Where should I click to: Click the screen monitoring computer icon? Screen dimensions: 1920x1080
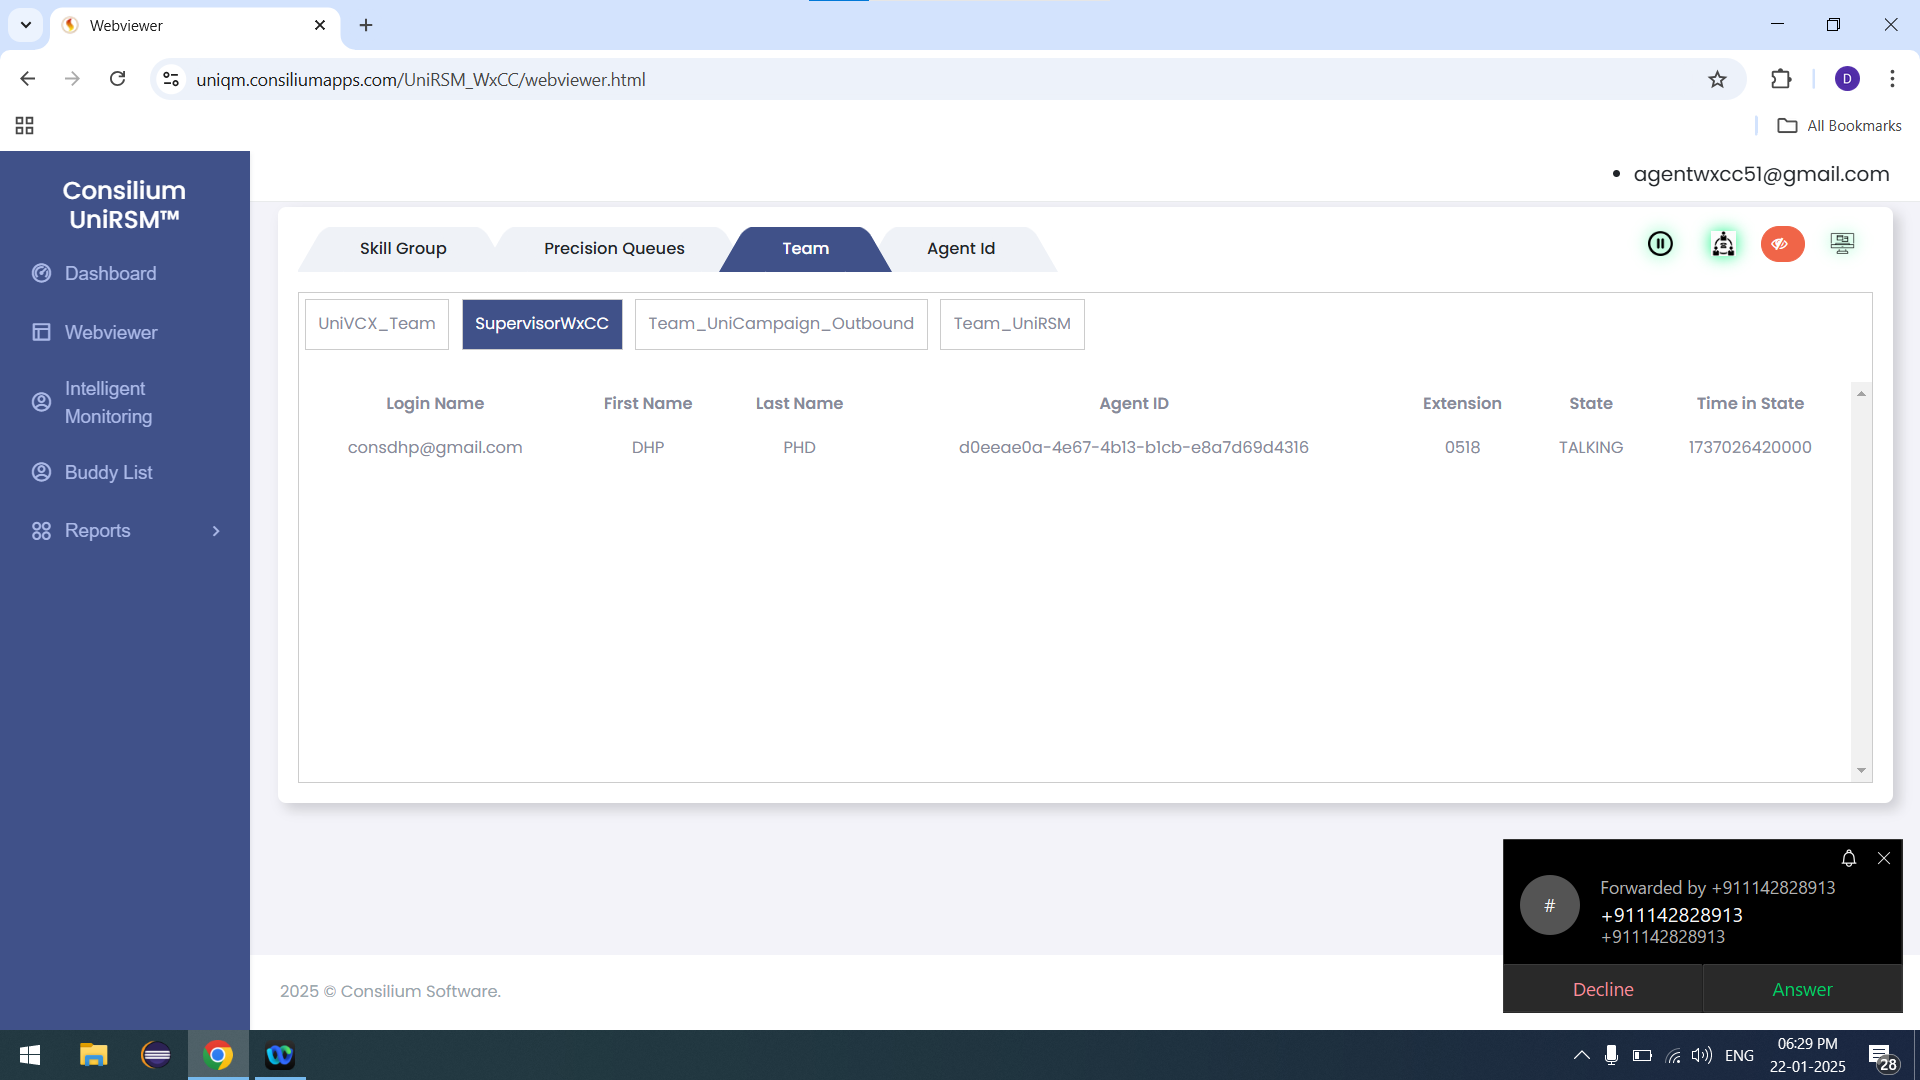tap(1842, 244)
